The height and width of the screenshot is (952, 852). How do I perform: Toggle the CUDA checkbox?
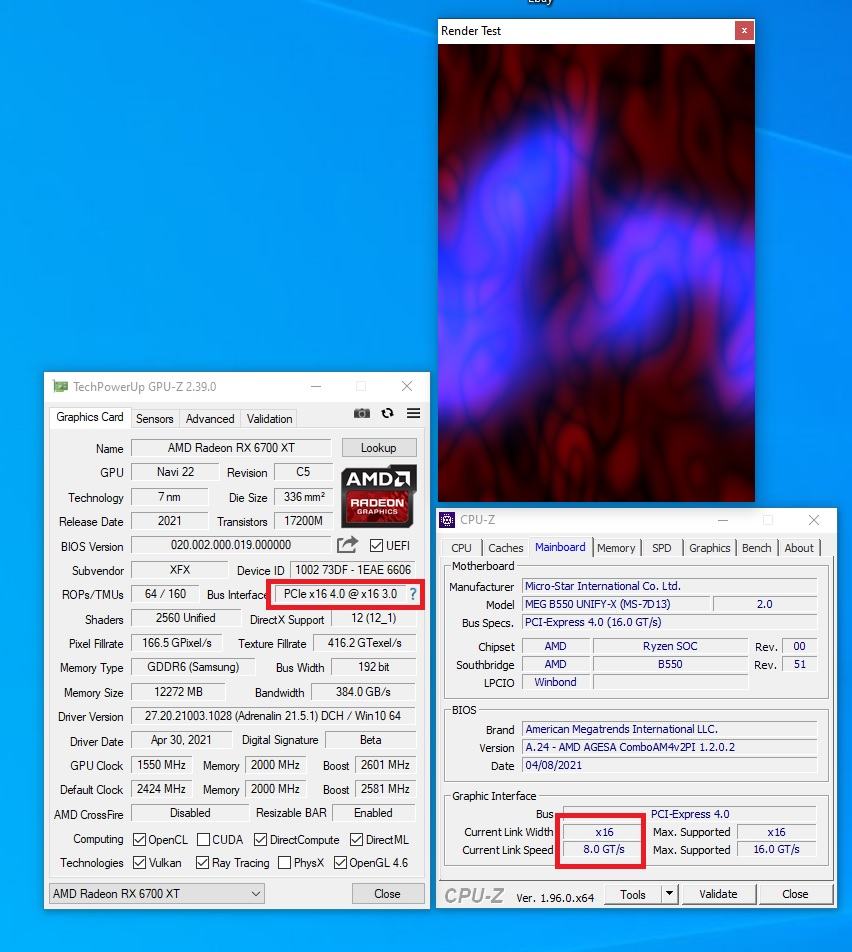[203, 840]
